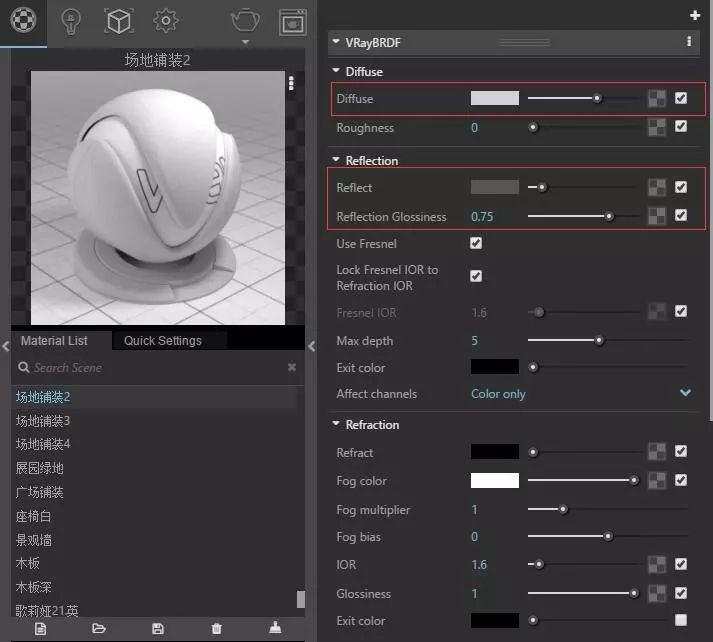Collapse the Reflection section
Screen dimensions: 713x642
336,161
